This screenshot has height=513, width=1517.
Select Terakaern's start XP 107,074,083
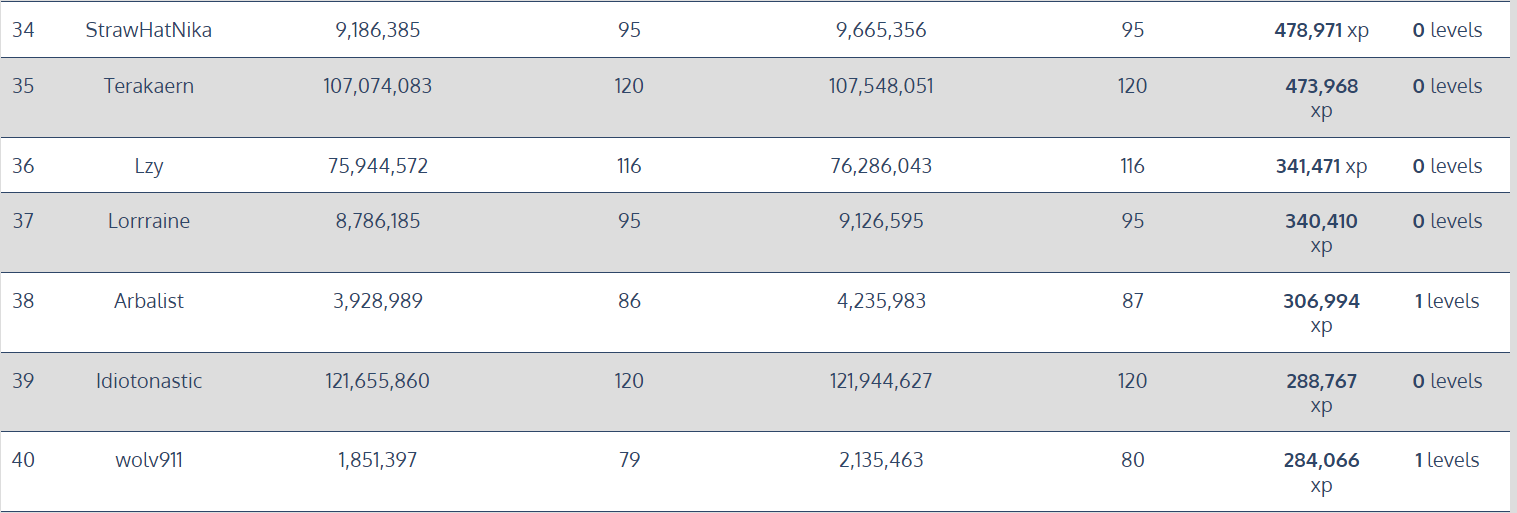[x=378, y=86]
